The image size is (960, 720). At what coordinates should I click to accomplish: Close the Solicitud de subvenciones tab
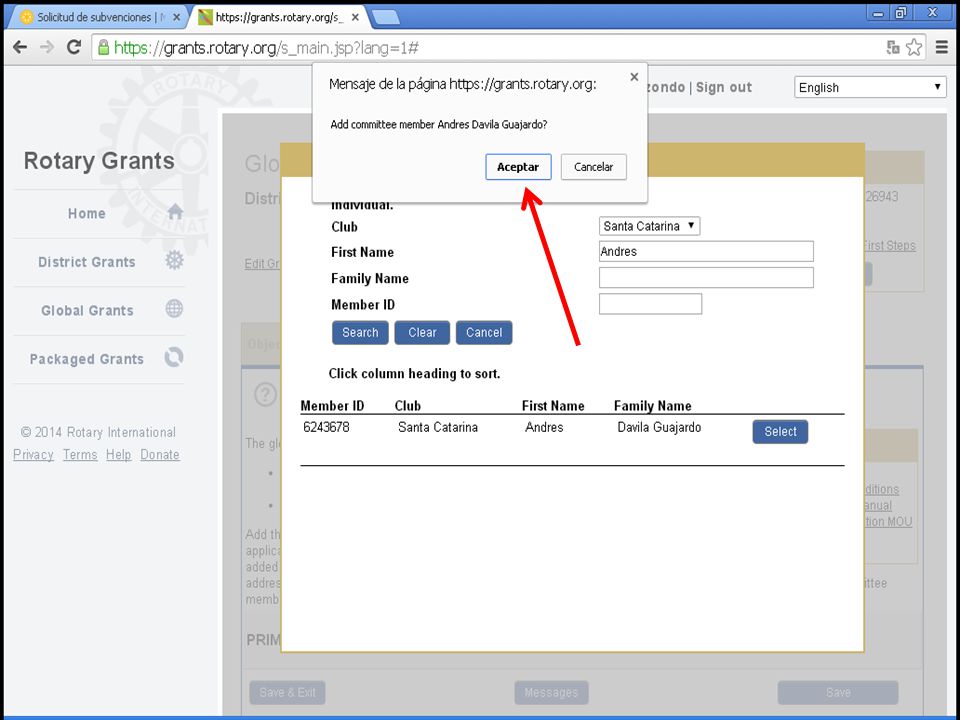click(x=177, y=17)
